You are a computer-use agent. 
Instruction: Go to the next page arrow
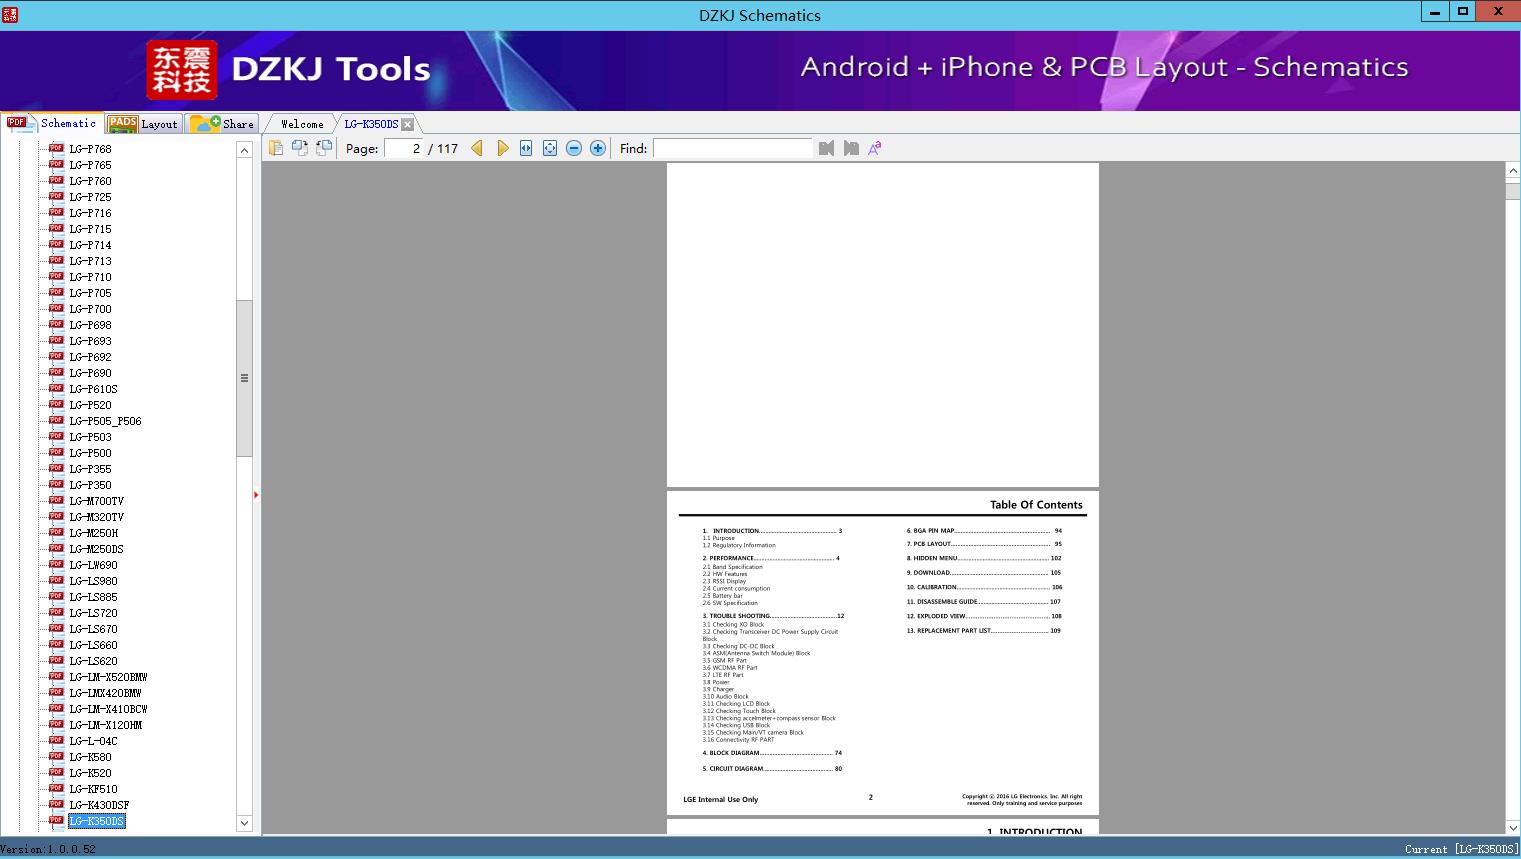click(x=502, y=148)
